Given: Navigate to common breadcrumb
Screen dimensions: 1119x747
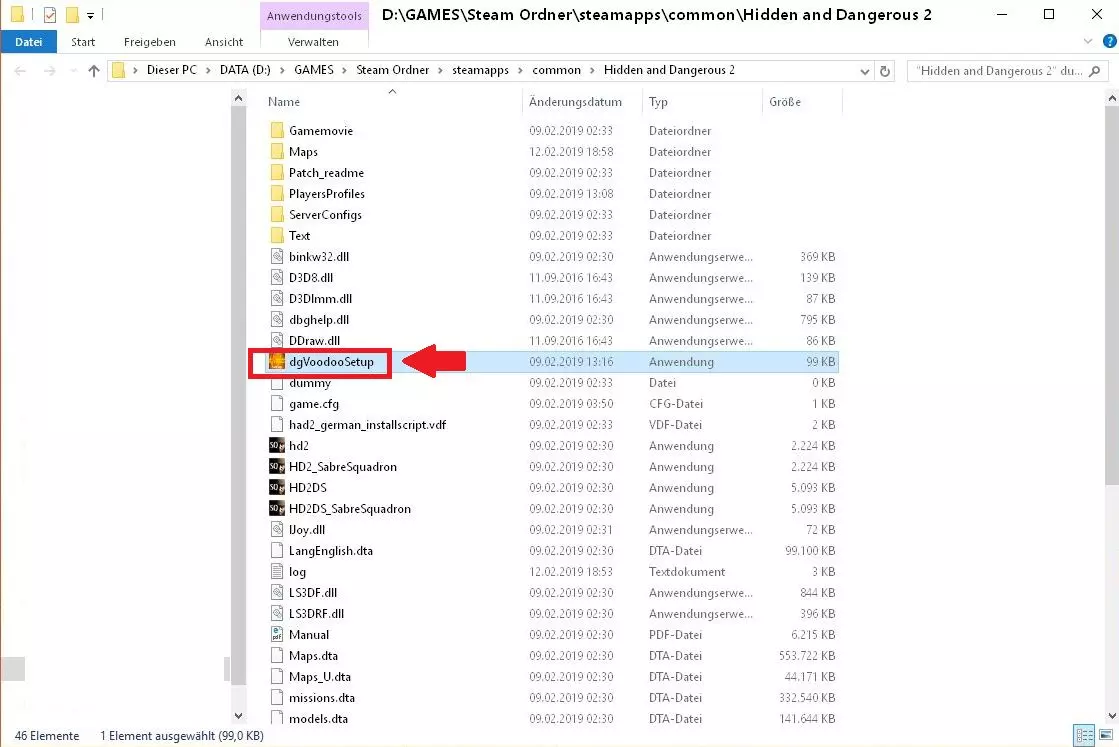Looking at the screenshot, I should [x=556, y=70].
